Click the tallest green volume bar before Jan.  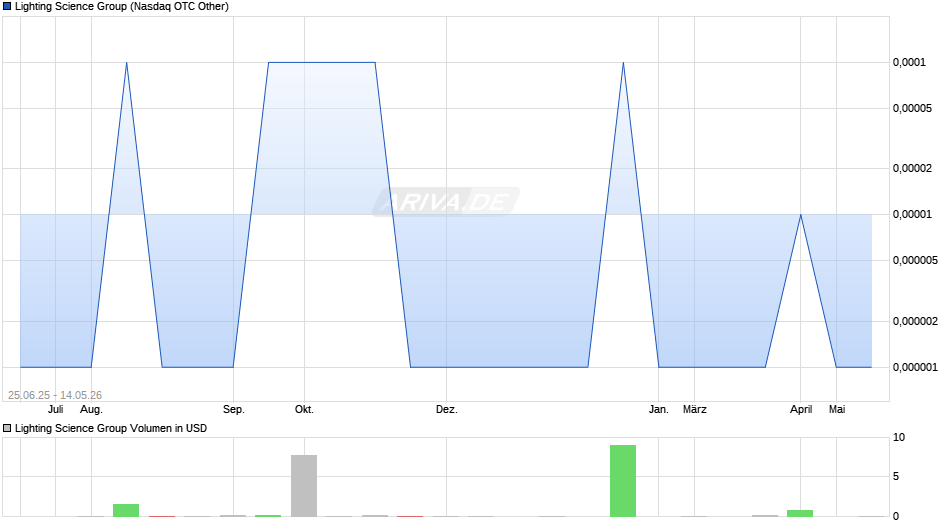(623, 481)
